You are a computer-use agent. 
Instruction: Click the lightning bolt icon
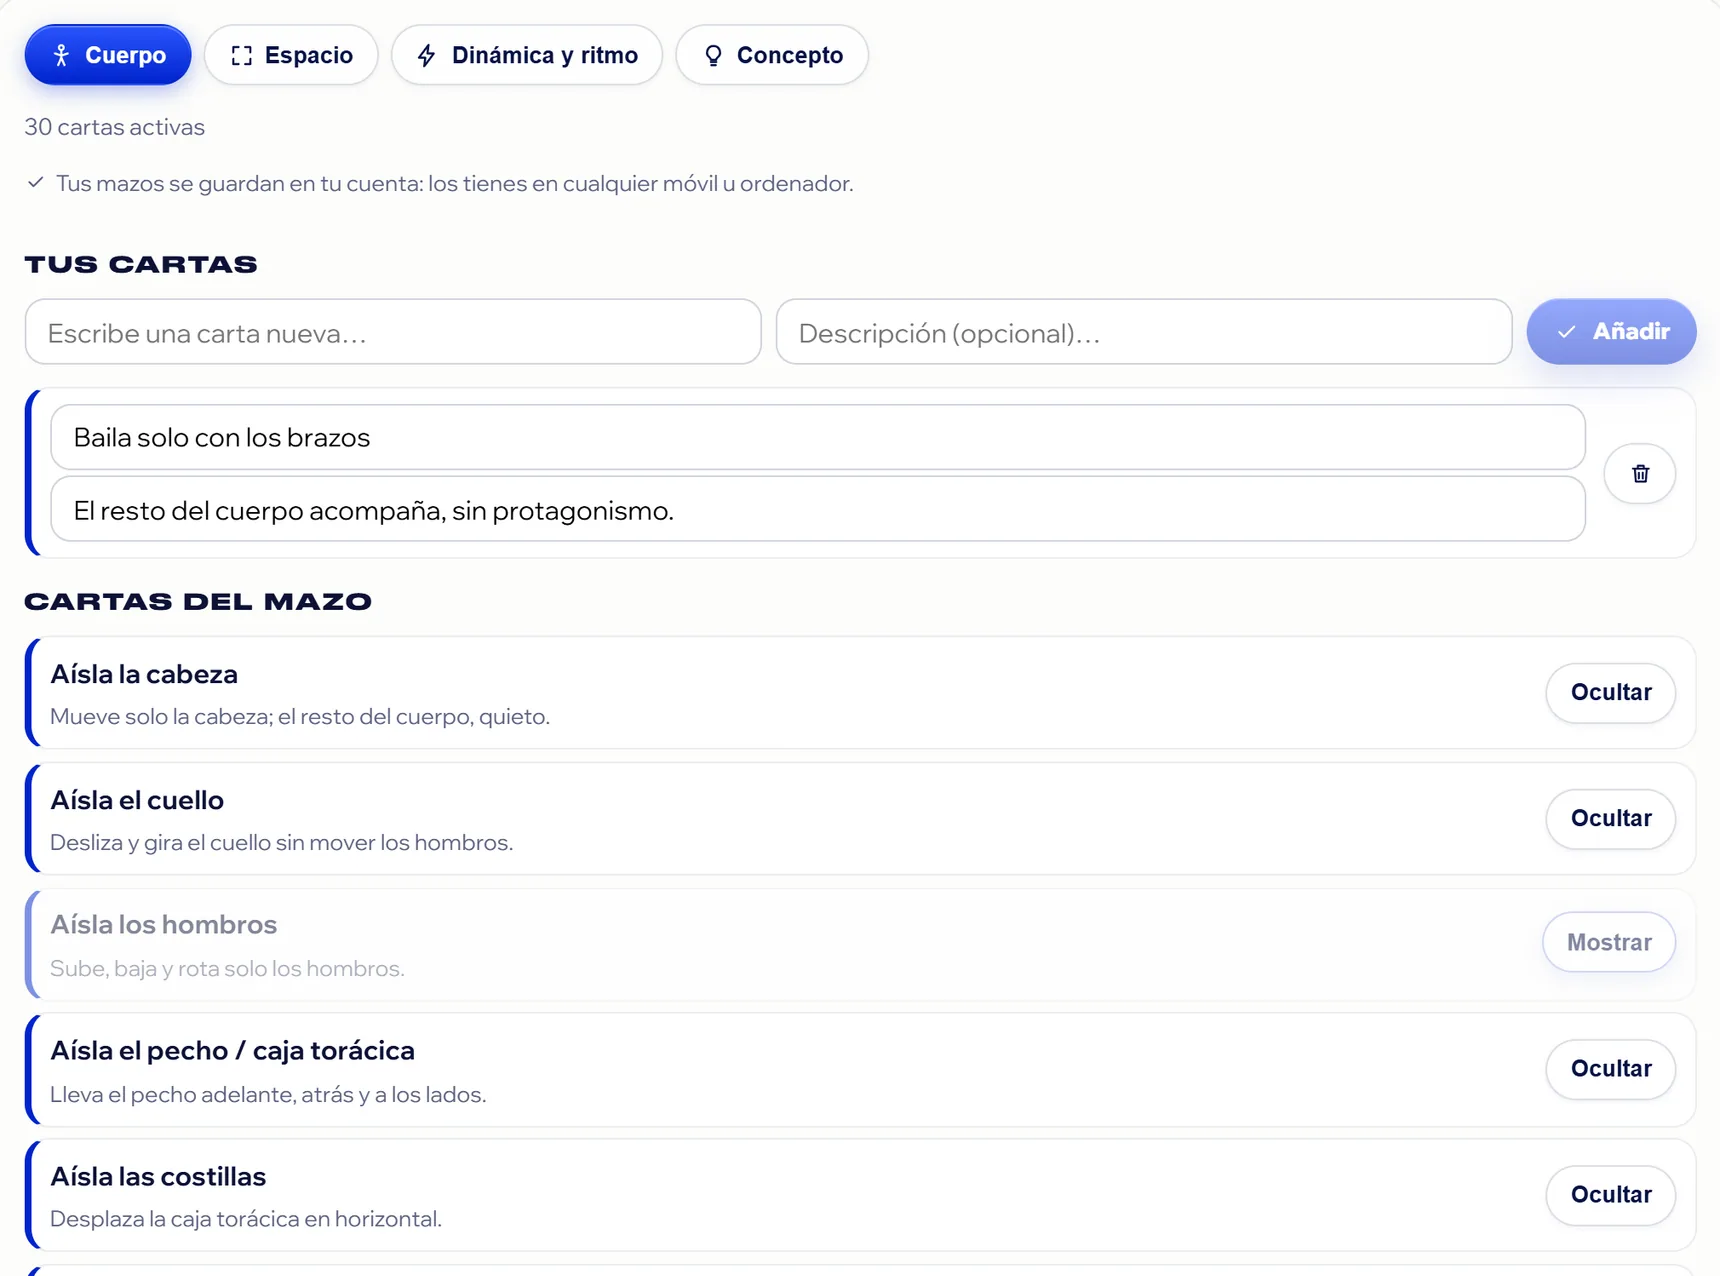click(x=427, y=56)
